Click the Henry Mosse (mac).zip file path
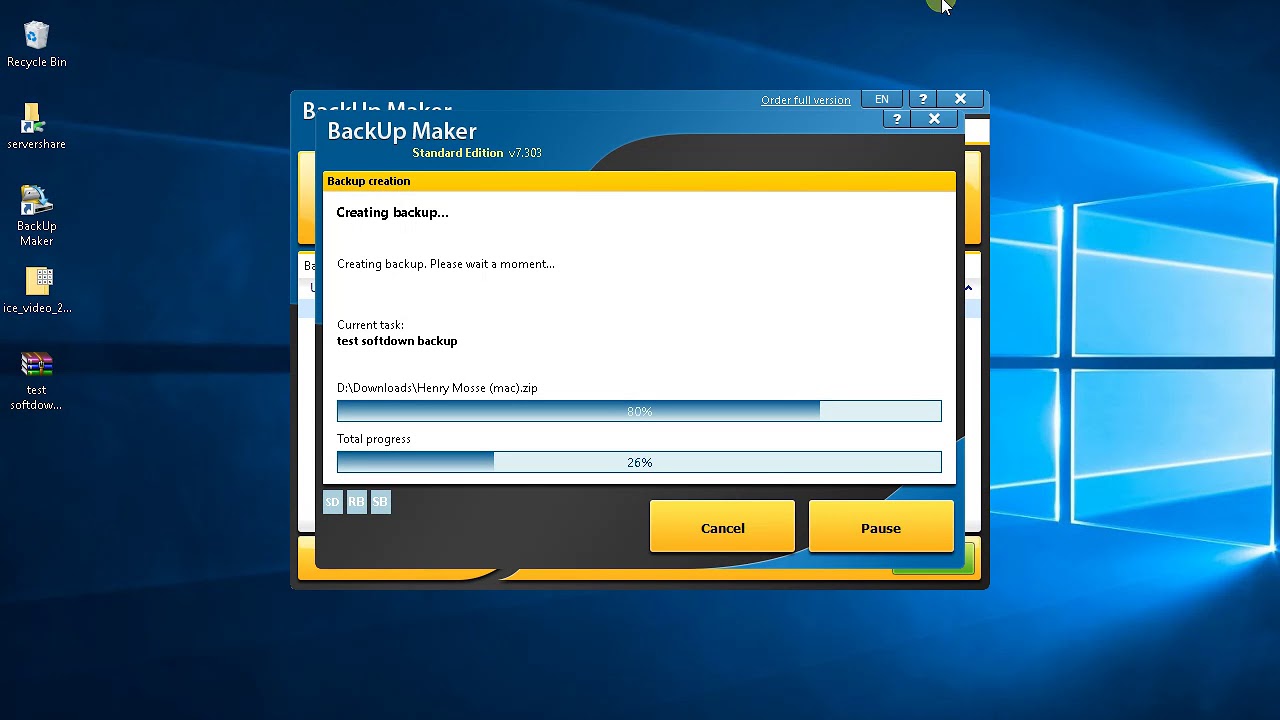This screenshot has width=1280, height=720. [437, 388]
